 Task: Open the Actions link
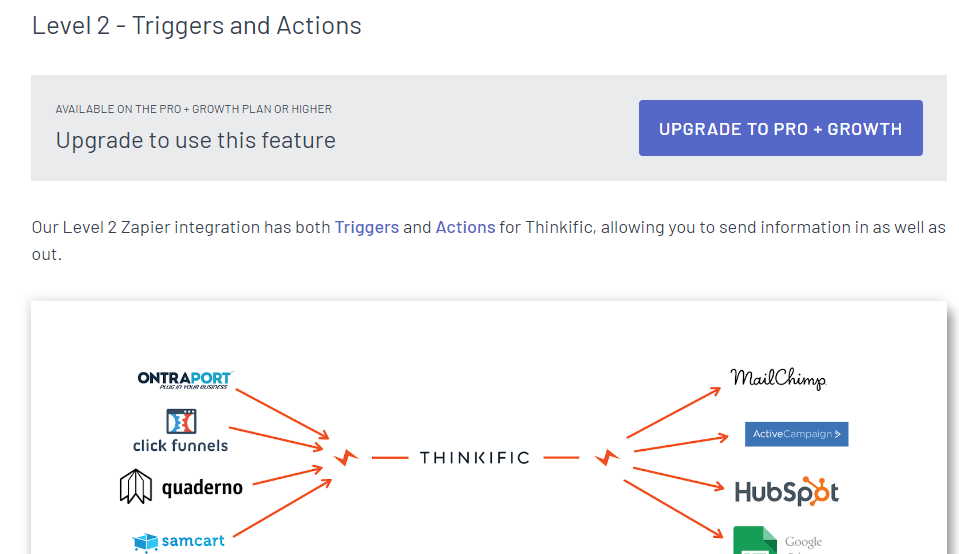point(465,227)
